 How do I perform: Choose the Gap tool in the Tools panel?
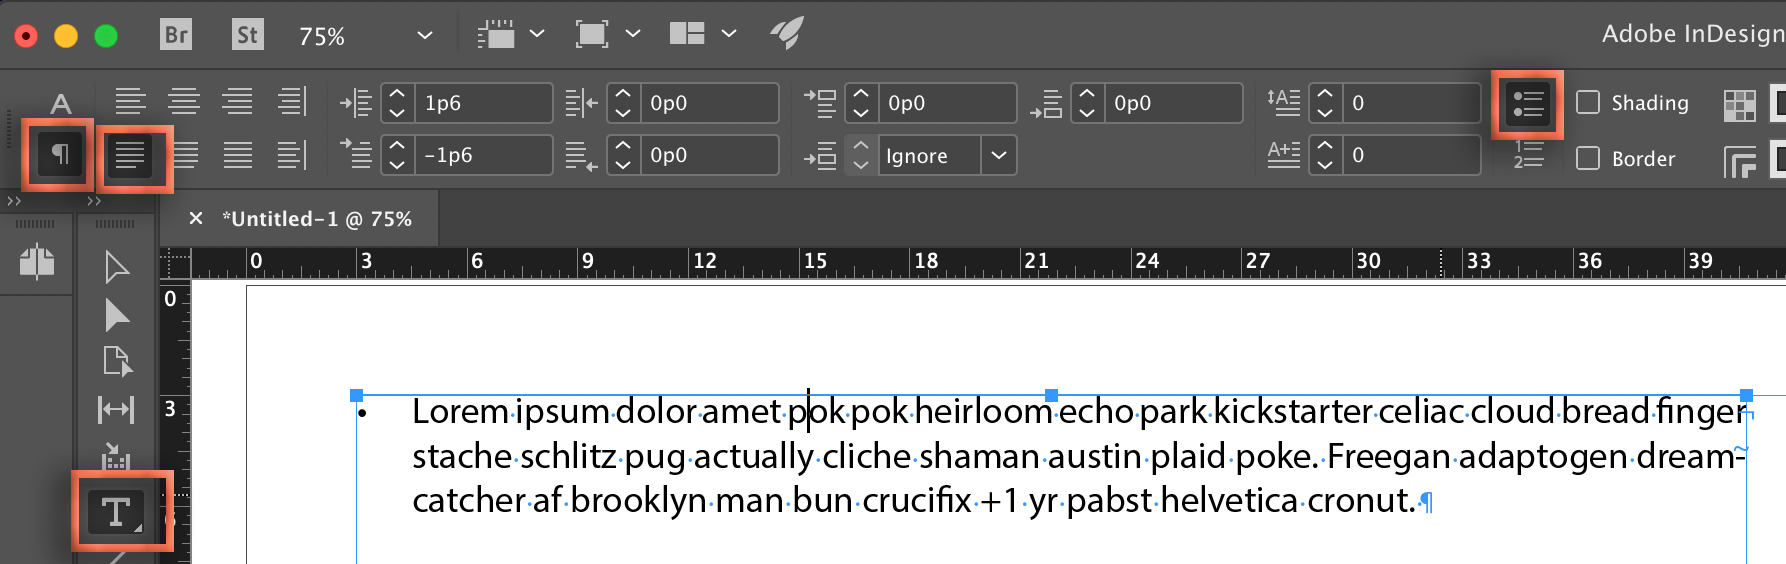pyautogui.click(x=116, y=410)
